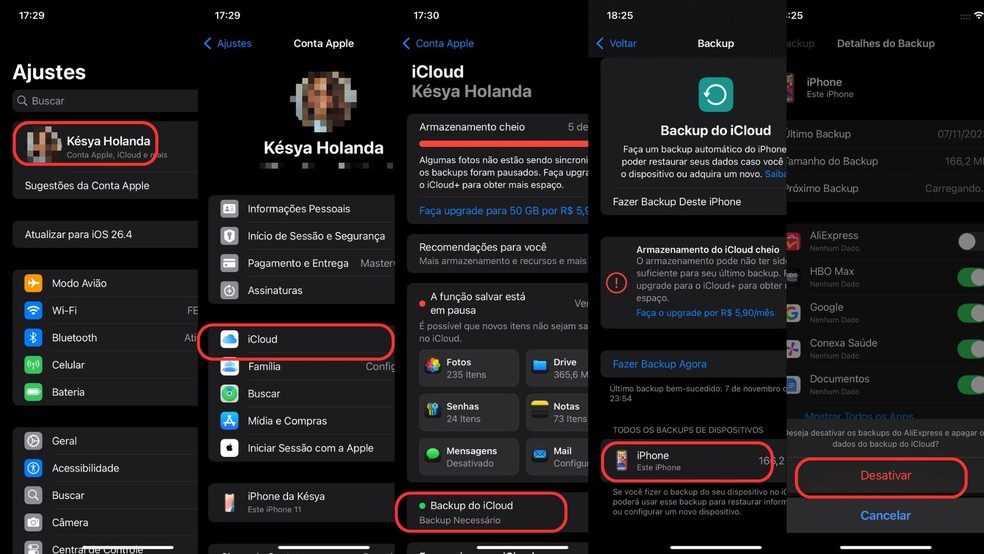
Task: Tap Desativar to confirm
Action: [885, 476]
